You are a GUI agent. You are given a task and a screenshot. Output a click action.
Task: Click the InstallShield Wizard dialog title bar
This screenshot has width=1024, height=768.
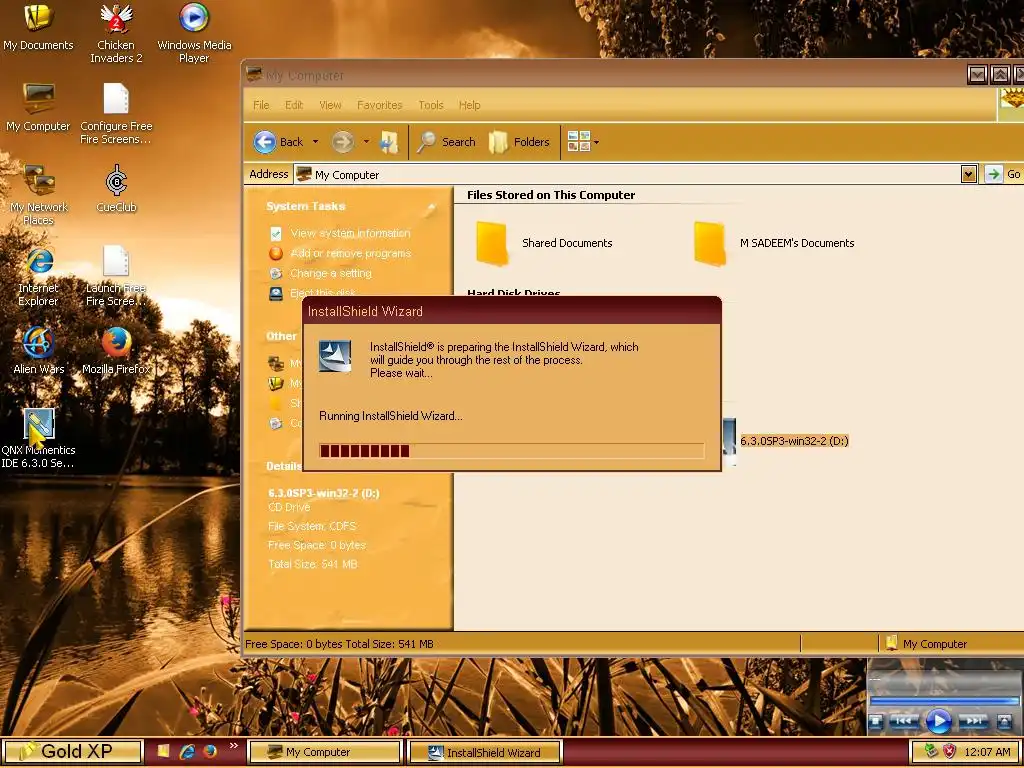[x=513, y=312]
